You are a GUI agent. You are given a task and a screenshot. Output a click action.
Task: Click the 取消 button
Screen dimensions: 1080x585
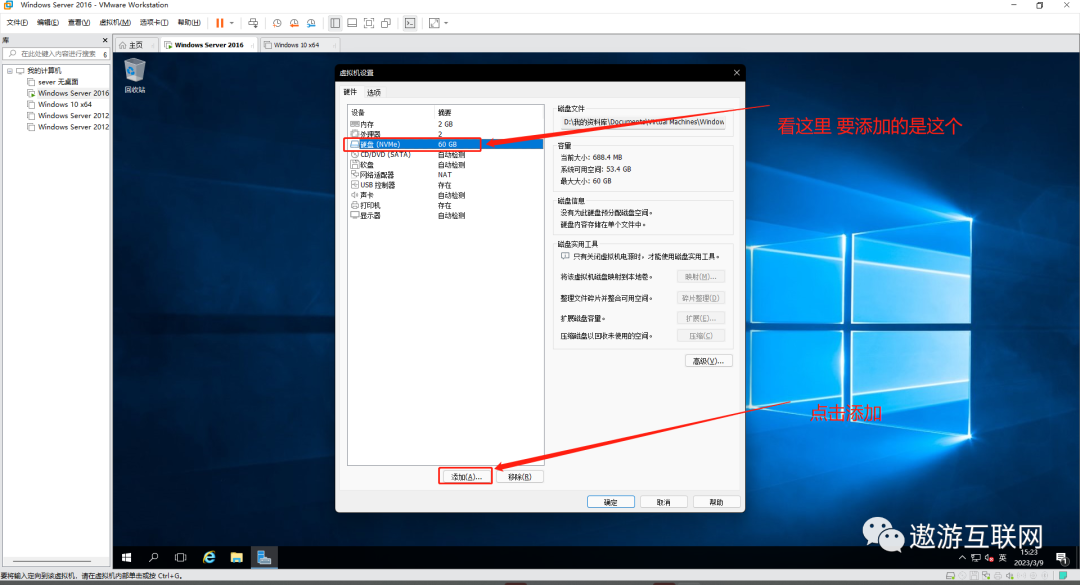point(663,502)
